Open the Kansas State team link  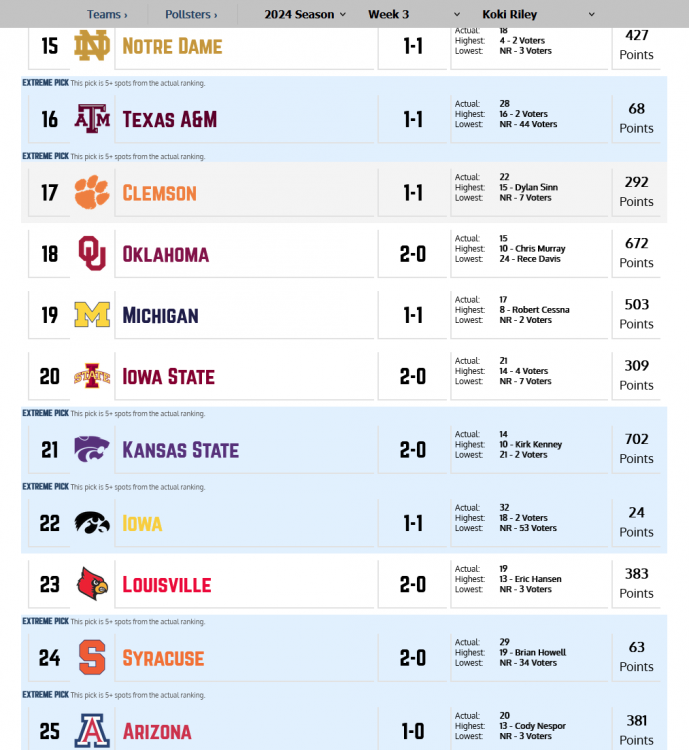180,450
